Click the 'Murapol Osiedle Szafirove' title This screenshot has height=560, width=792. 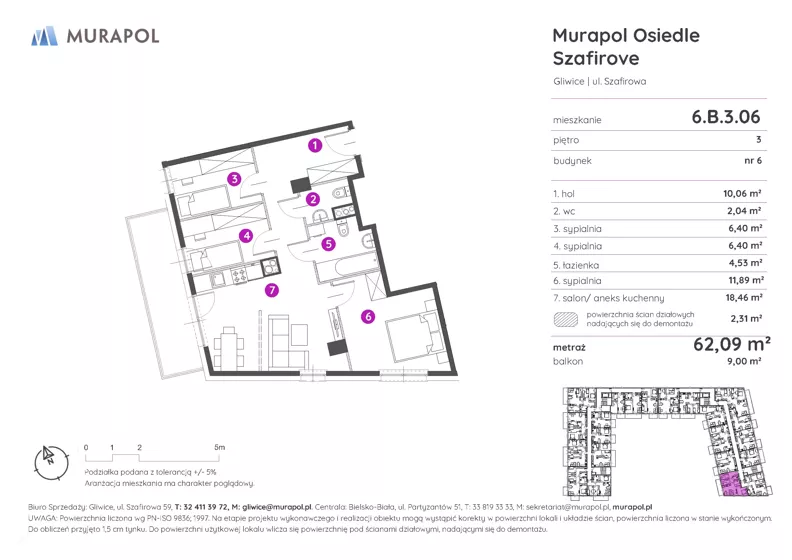626,47
